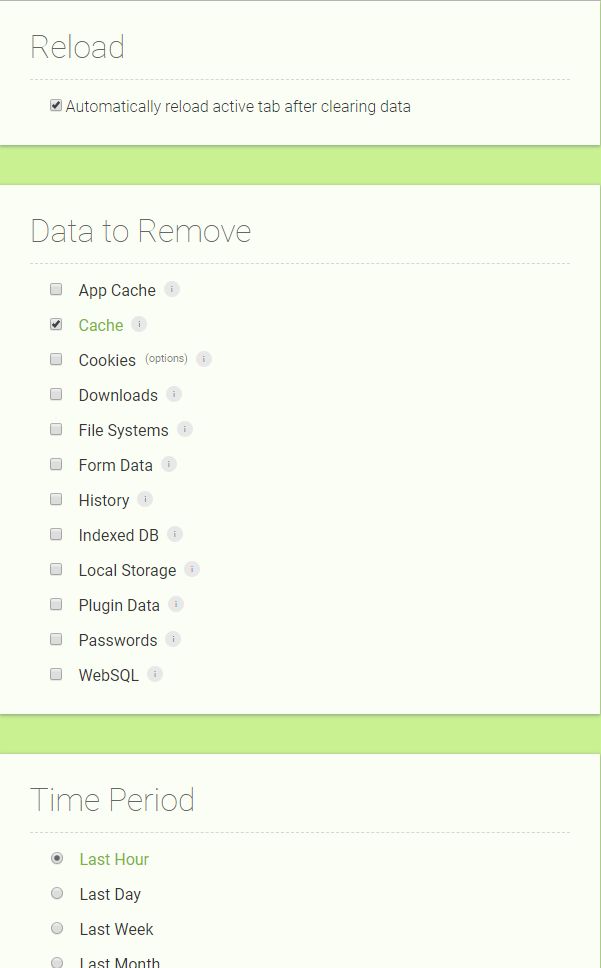601x968 pixels.
Task: Click the info icon beside Indexed DB
Action: pyautogui.click(x=175, y=534)
